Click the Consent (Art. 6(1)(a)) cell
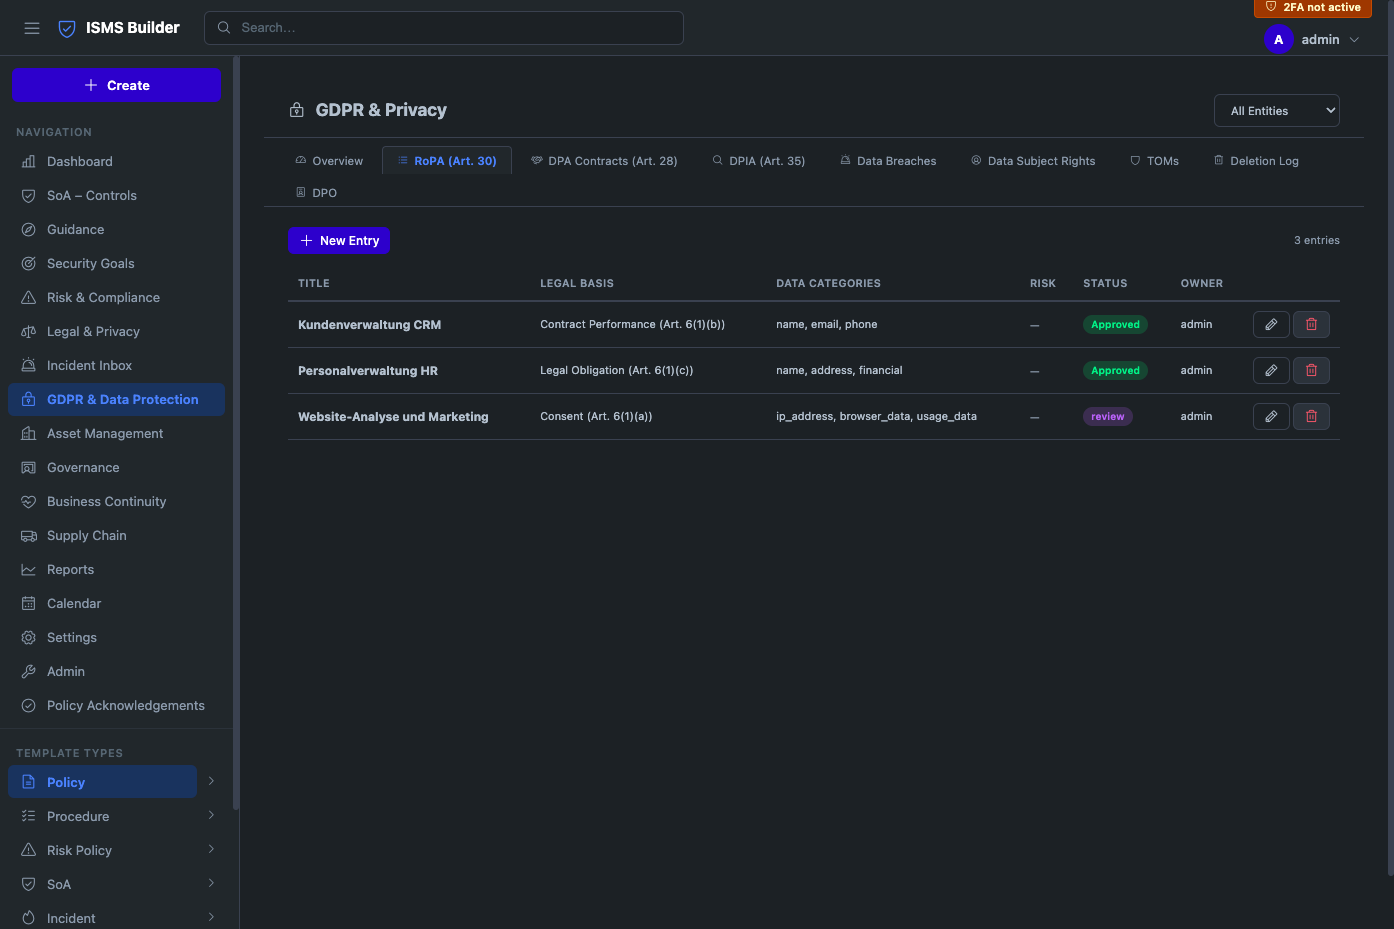Screen dimensions: 1394x929 click(x=596, y=416)
